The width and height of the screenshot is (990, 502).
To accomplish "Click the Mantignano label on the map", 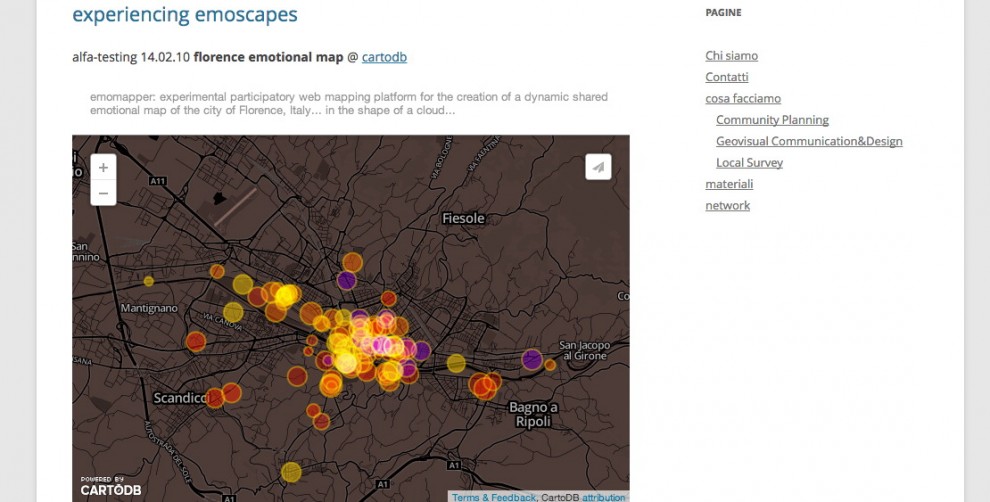I will (x=149, y=308).
